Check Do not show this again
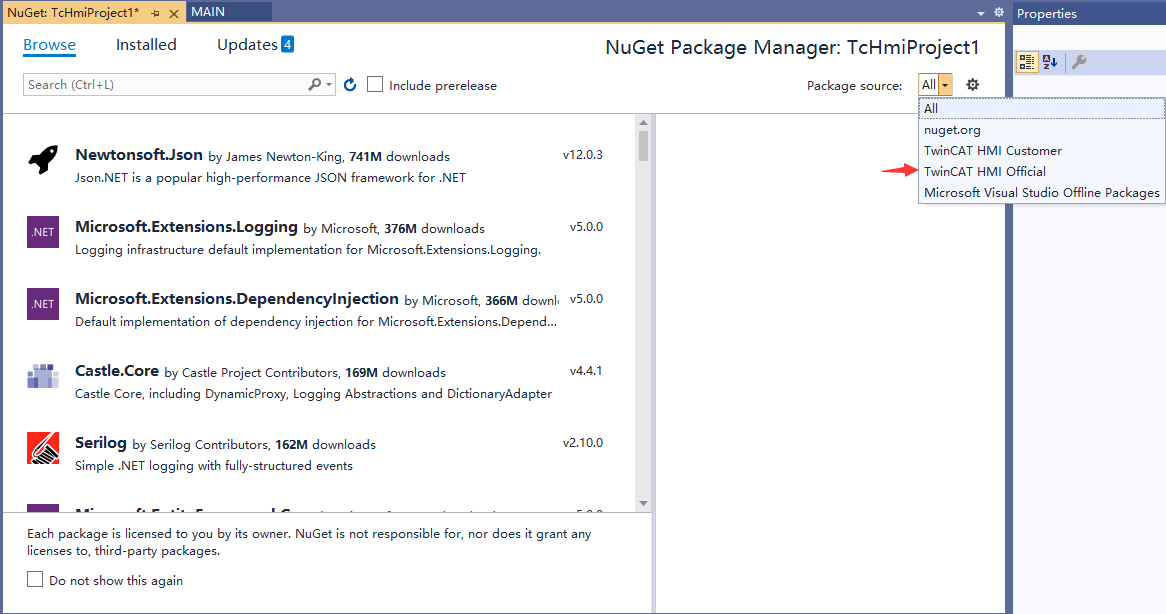This screenshot has width=1166, height=614. point(36,580)
